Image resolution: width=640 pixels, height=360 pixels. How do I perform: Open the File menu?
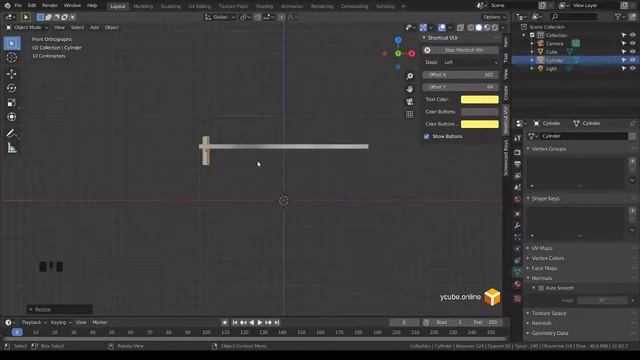point(18,6)
